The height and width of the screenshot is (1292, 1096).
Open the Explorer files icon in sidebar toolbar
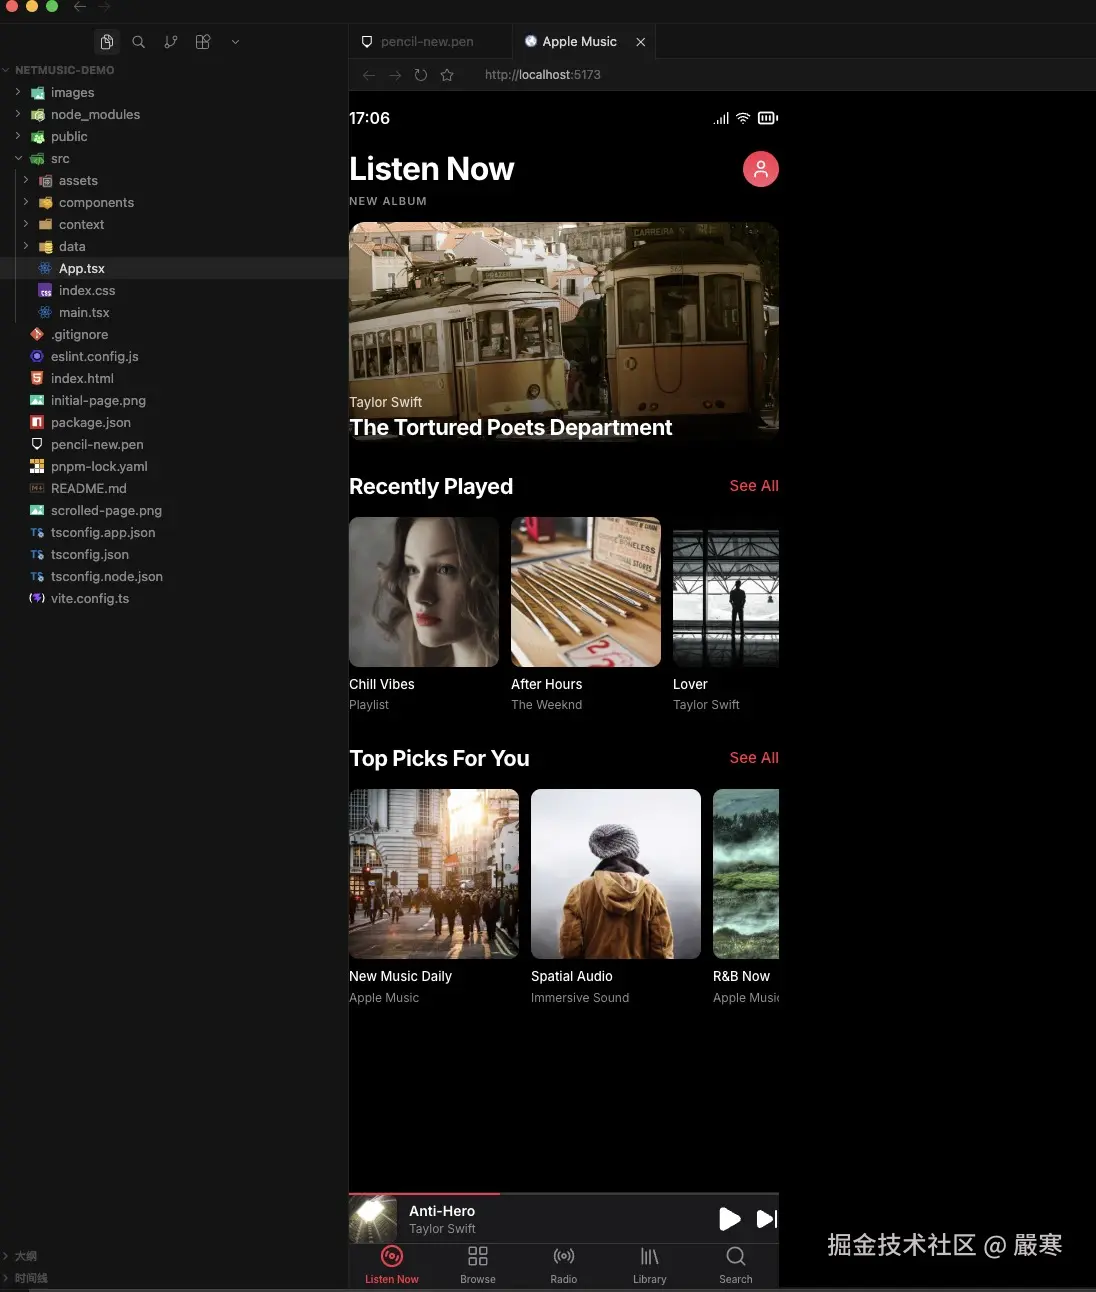107,42
